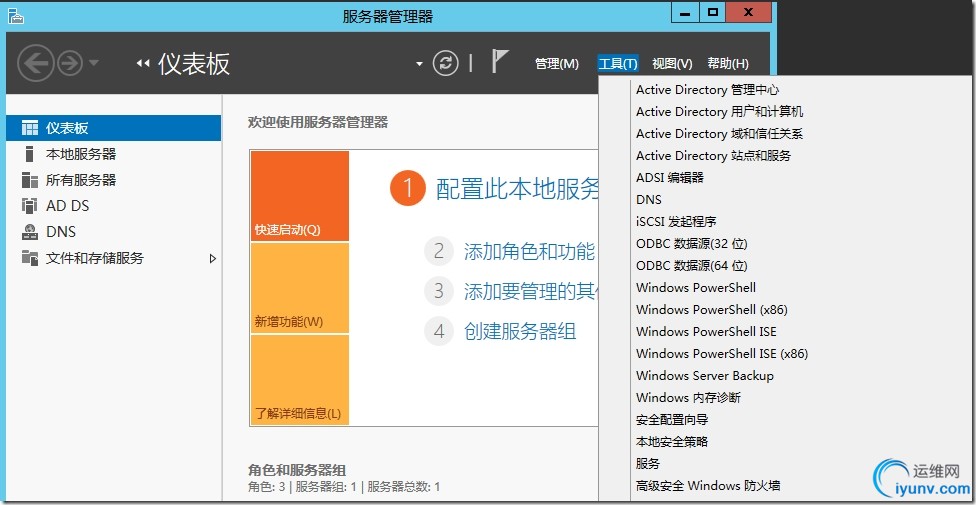Click the 创建服务器组 link

[x=520, y=331]
